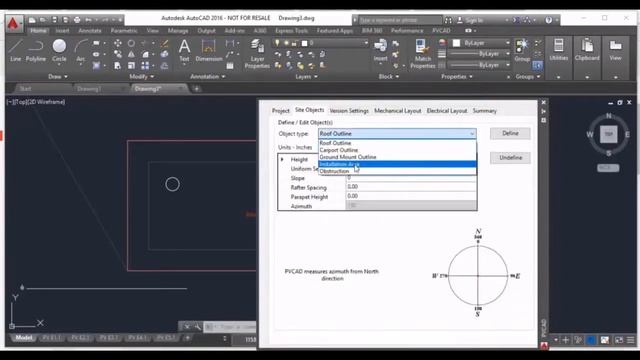
Task: Click the ViewCube TOP face
Action: point(609,134)
